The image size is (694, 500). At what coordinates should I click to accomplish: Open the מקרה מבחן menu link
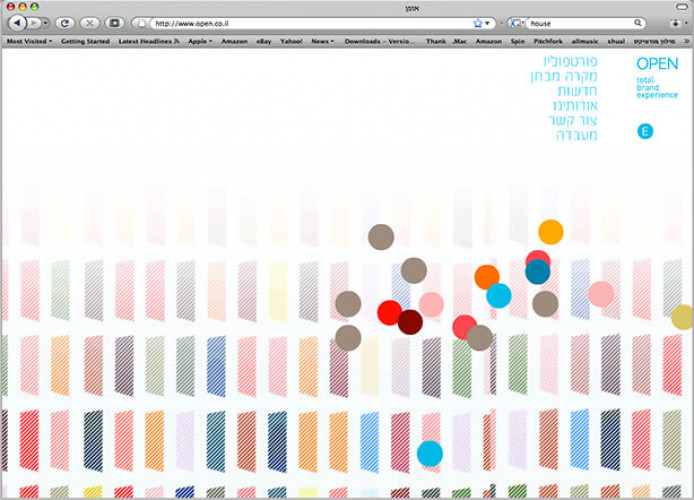[564, 76]
